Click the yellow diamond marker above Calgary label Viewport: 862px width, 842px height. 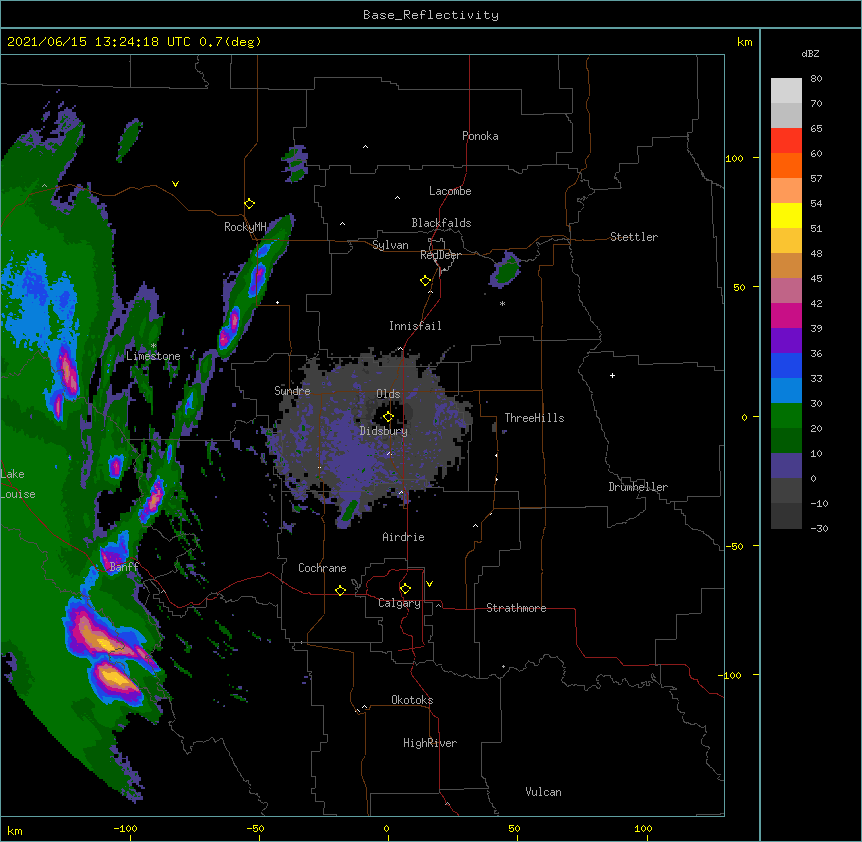click(x=405, y=589)
